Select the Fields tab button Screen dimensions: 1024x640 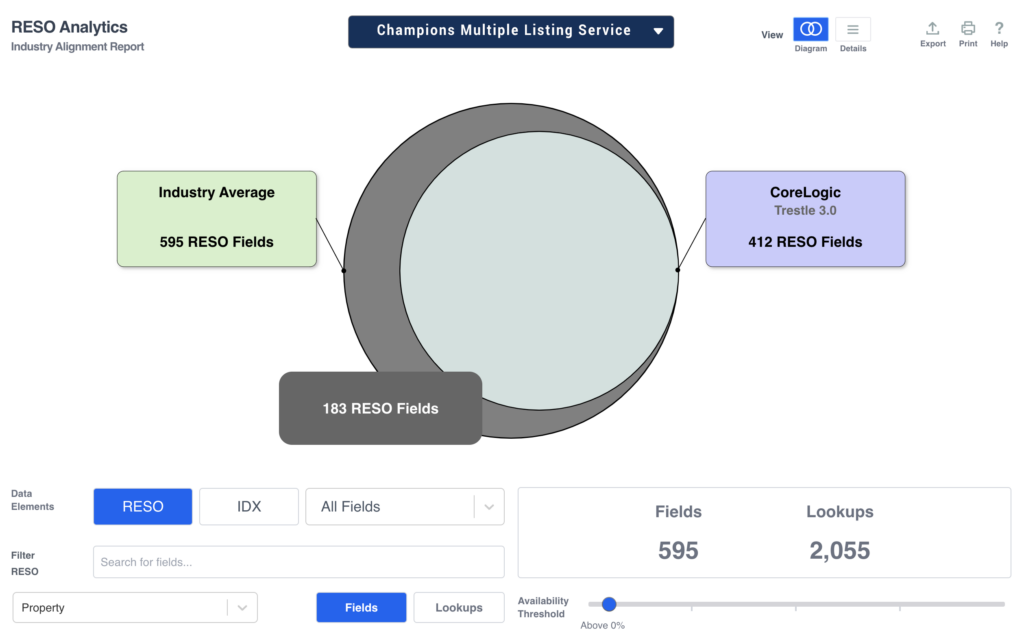(361, 607)
